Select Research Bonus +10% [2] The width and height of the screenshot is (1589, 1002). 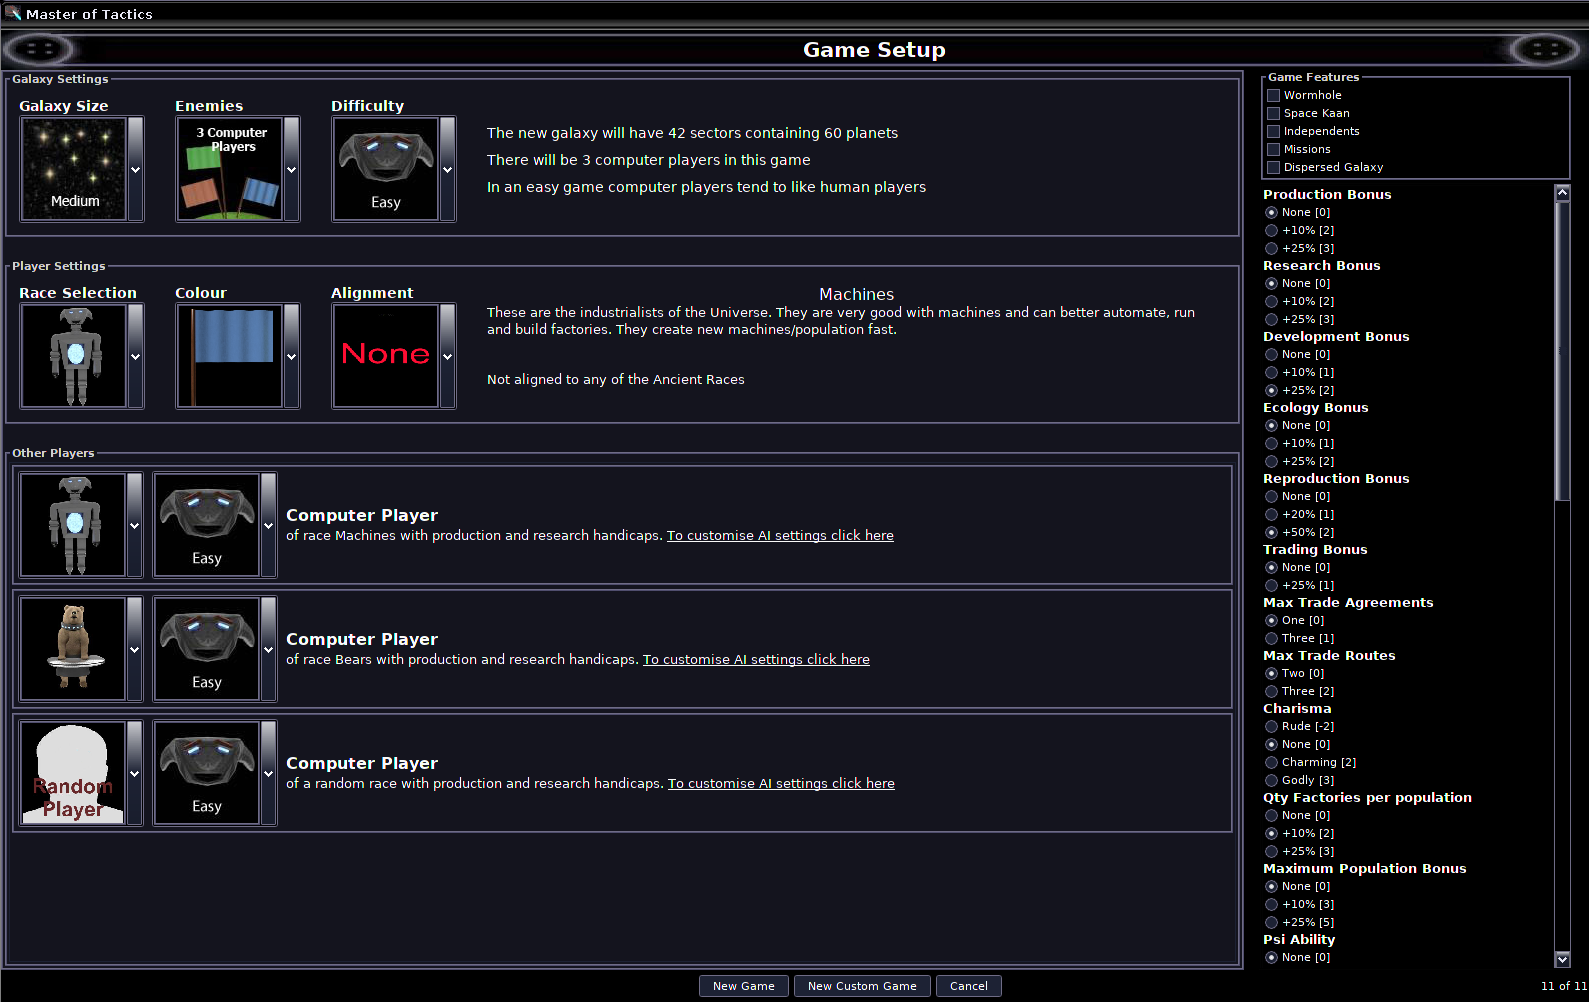pyautogui.click(x=1272, y=302)
